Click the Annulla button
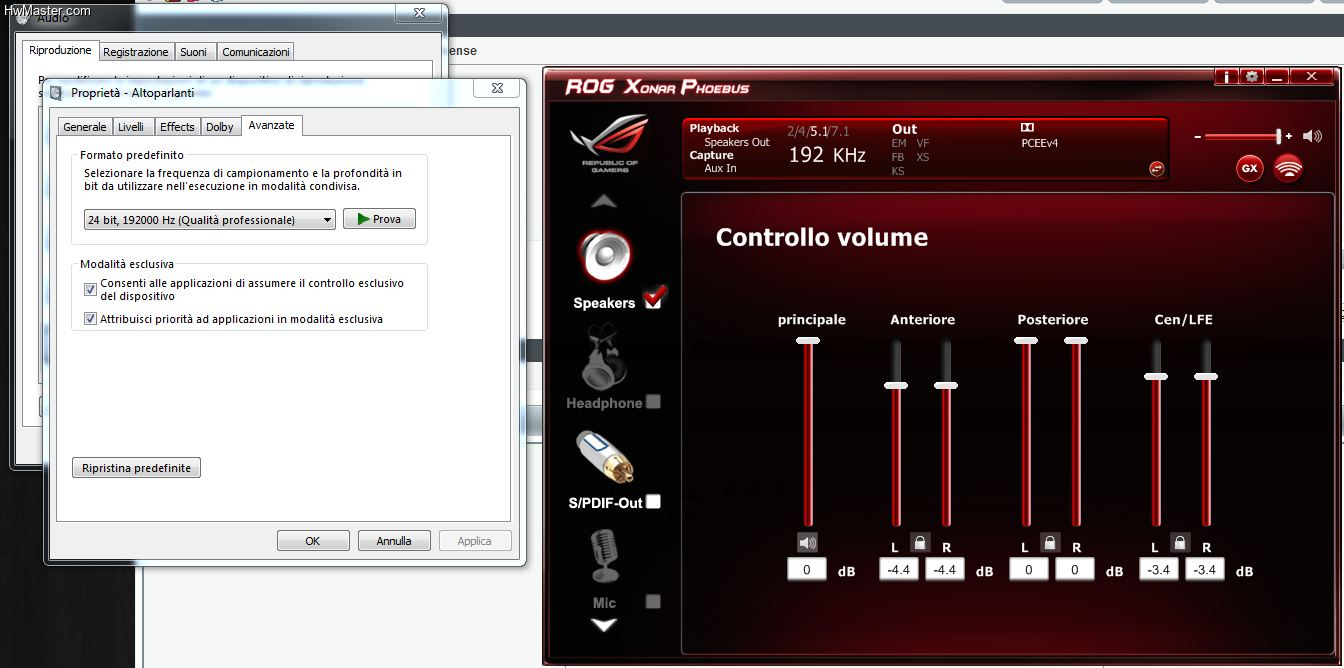This screenshot has width=1344, height=668. [394, 541]
